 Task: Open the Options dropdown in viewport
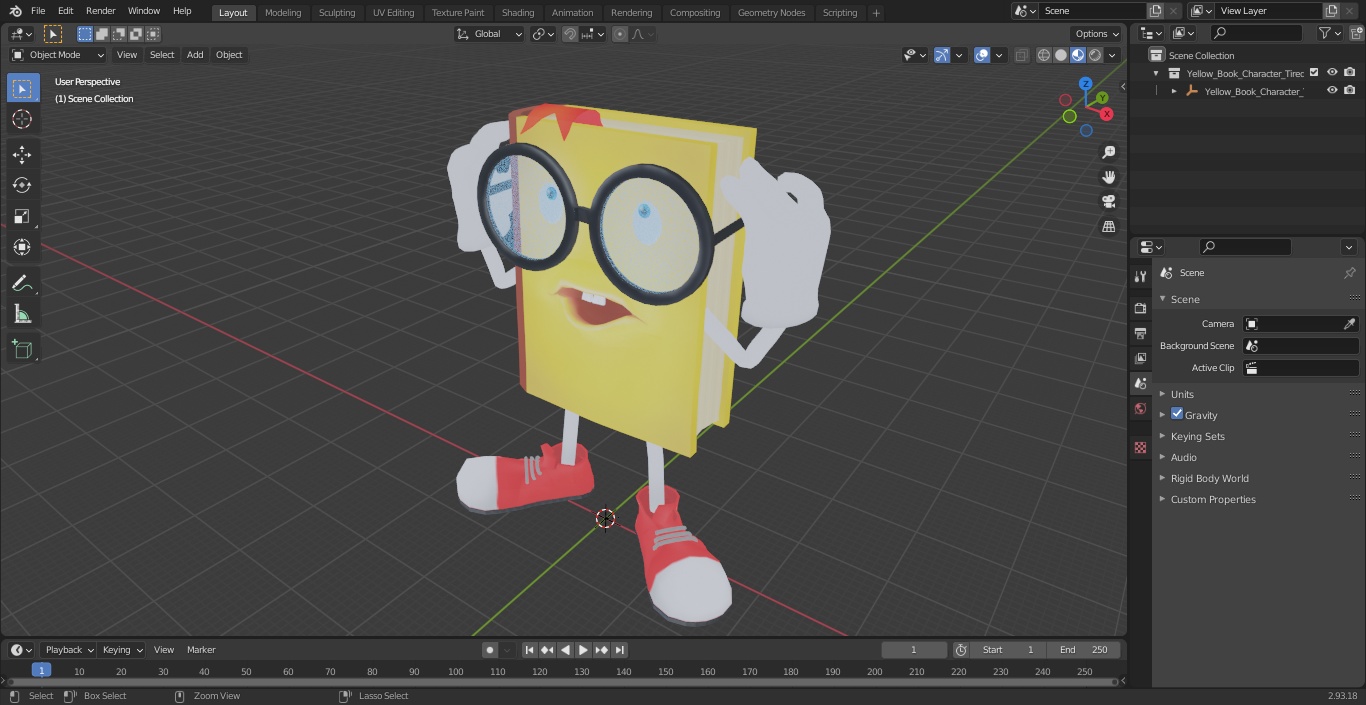point(1097,34)
